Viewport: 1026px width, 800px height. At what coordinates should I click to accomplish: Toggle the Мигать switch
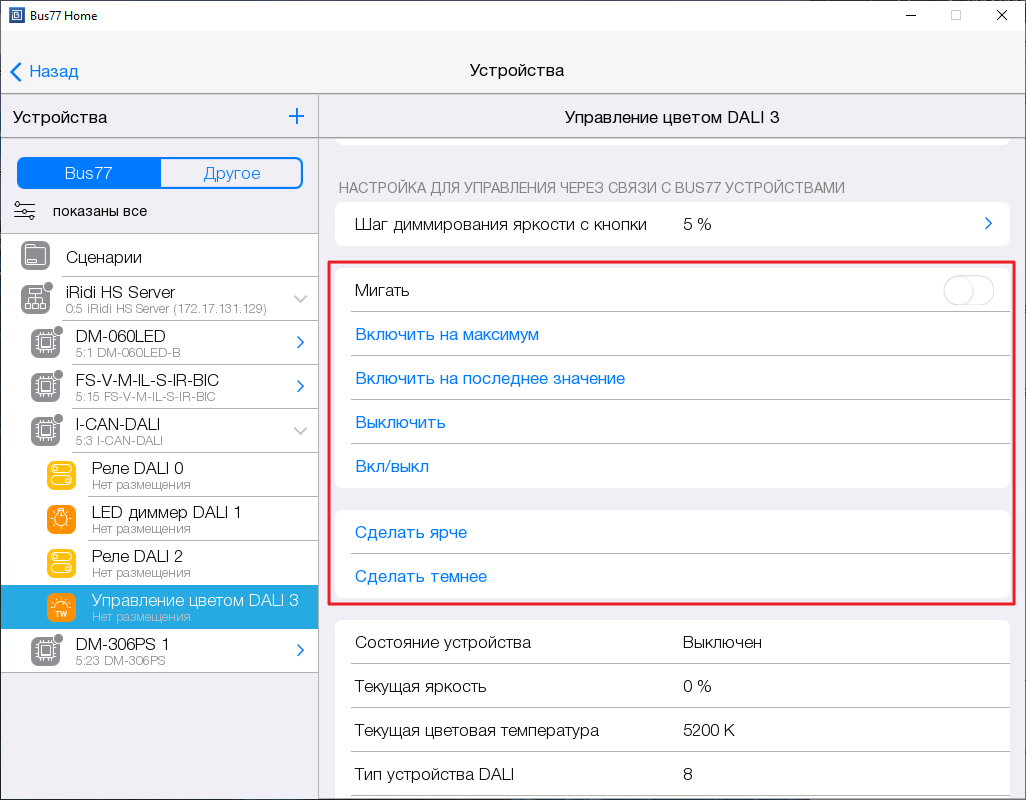click(x=968, y=291)
